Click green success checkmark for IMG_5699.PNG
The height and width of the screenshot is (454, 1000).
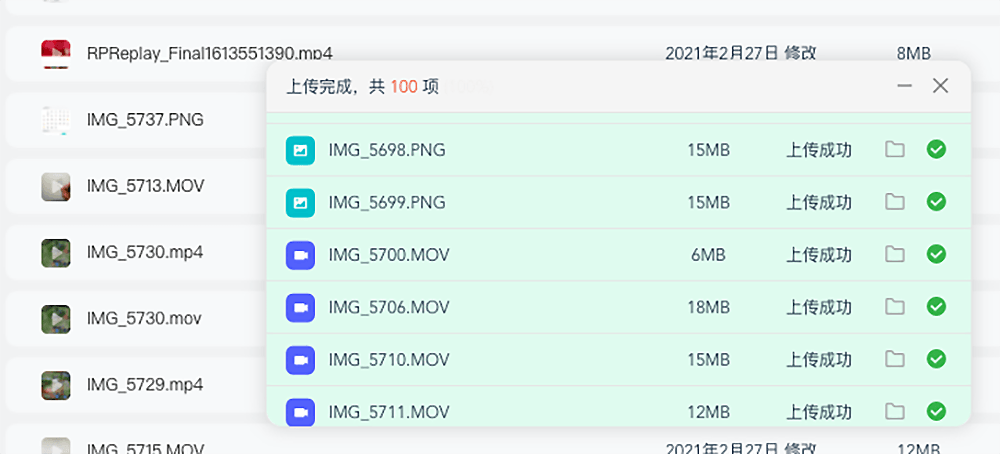[936, 202]
